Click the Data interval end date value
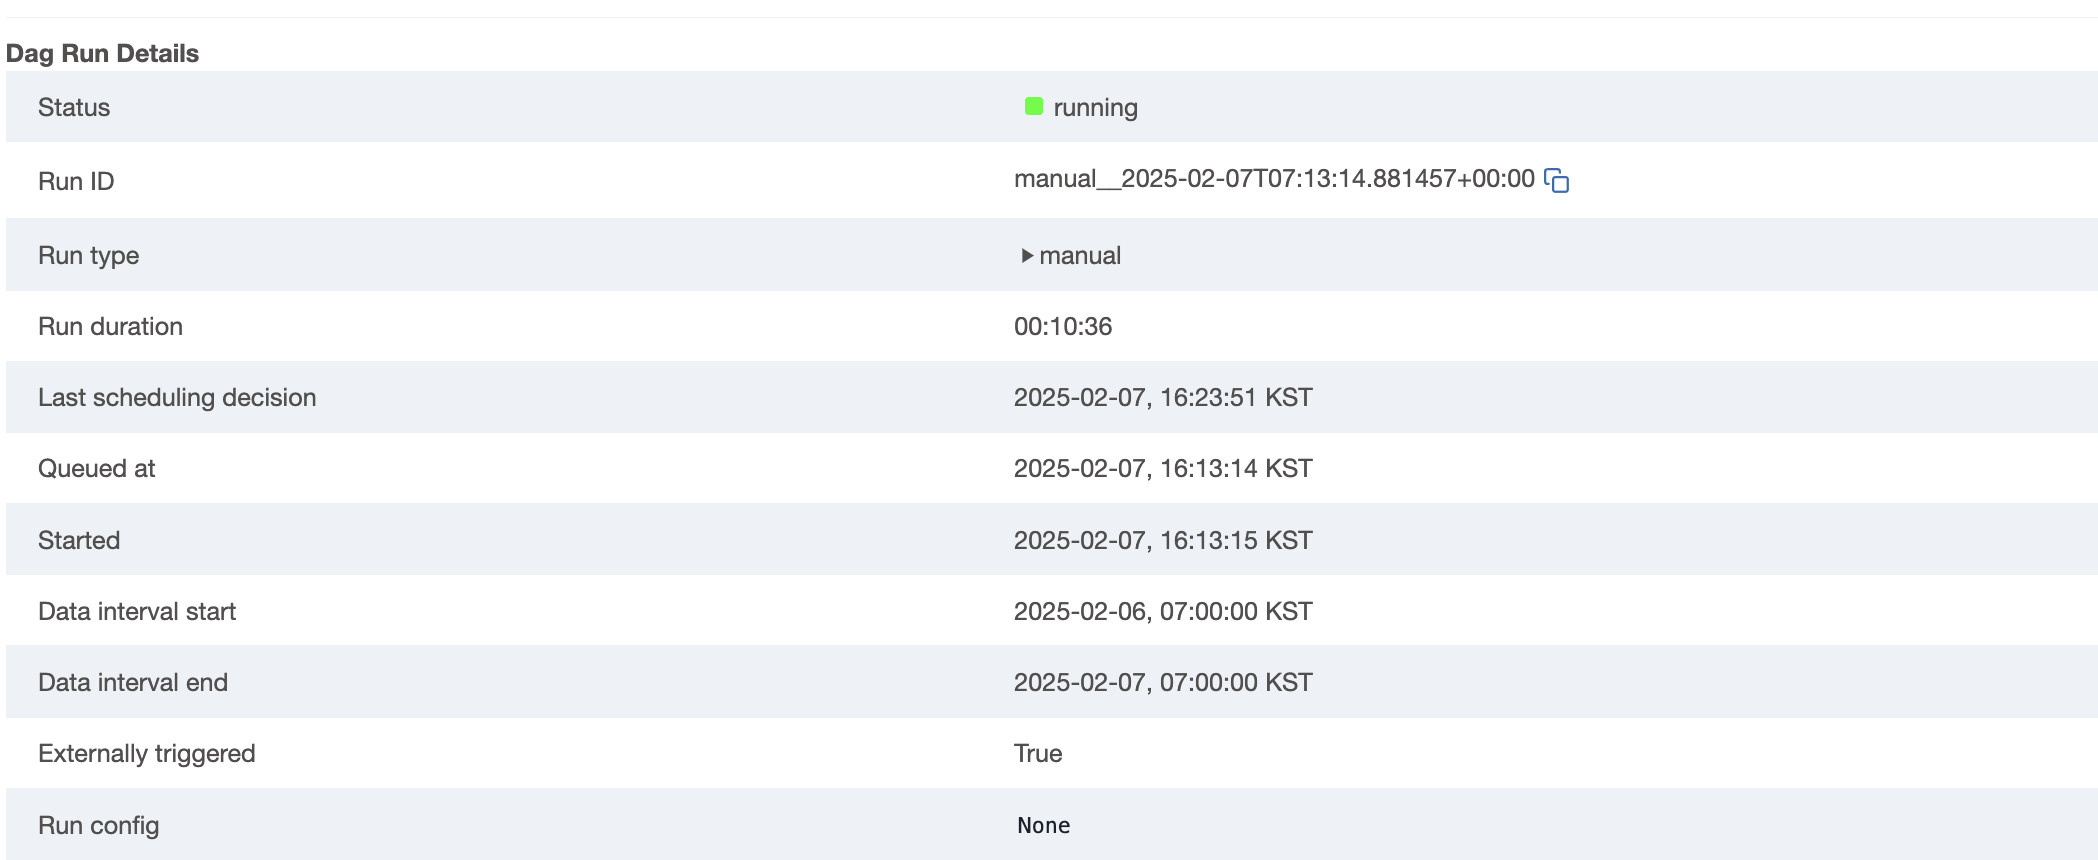Viewport: 2098px width, 860px height. pyautogui.click(x=1162, y=683)
